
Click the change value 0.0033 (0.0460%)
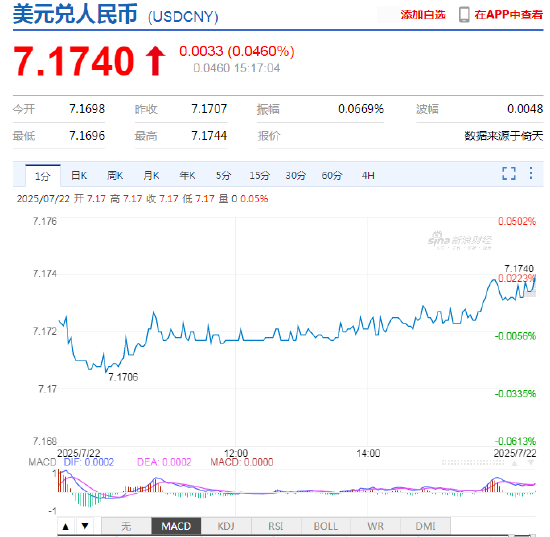coord(237,51)
